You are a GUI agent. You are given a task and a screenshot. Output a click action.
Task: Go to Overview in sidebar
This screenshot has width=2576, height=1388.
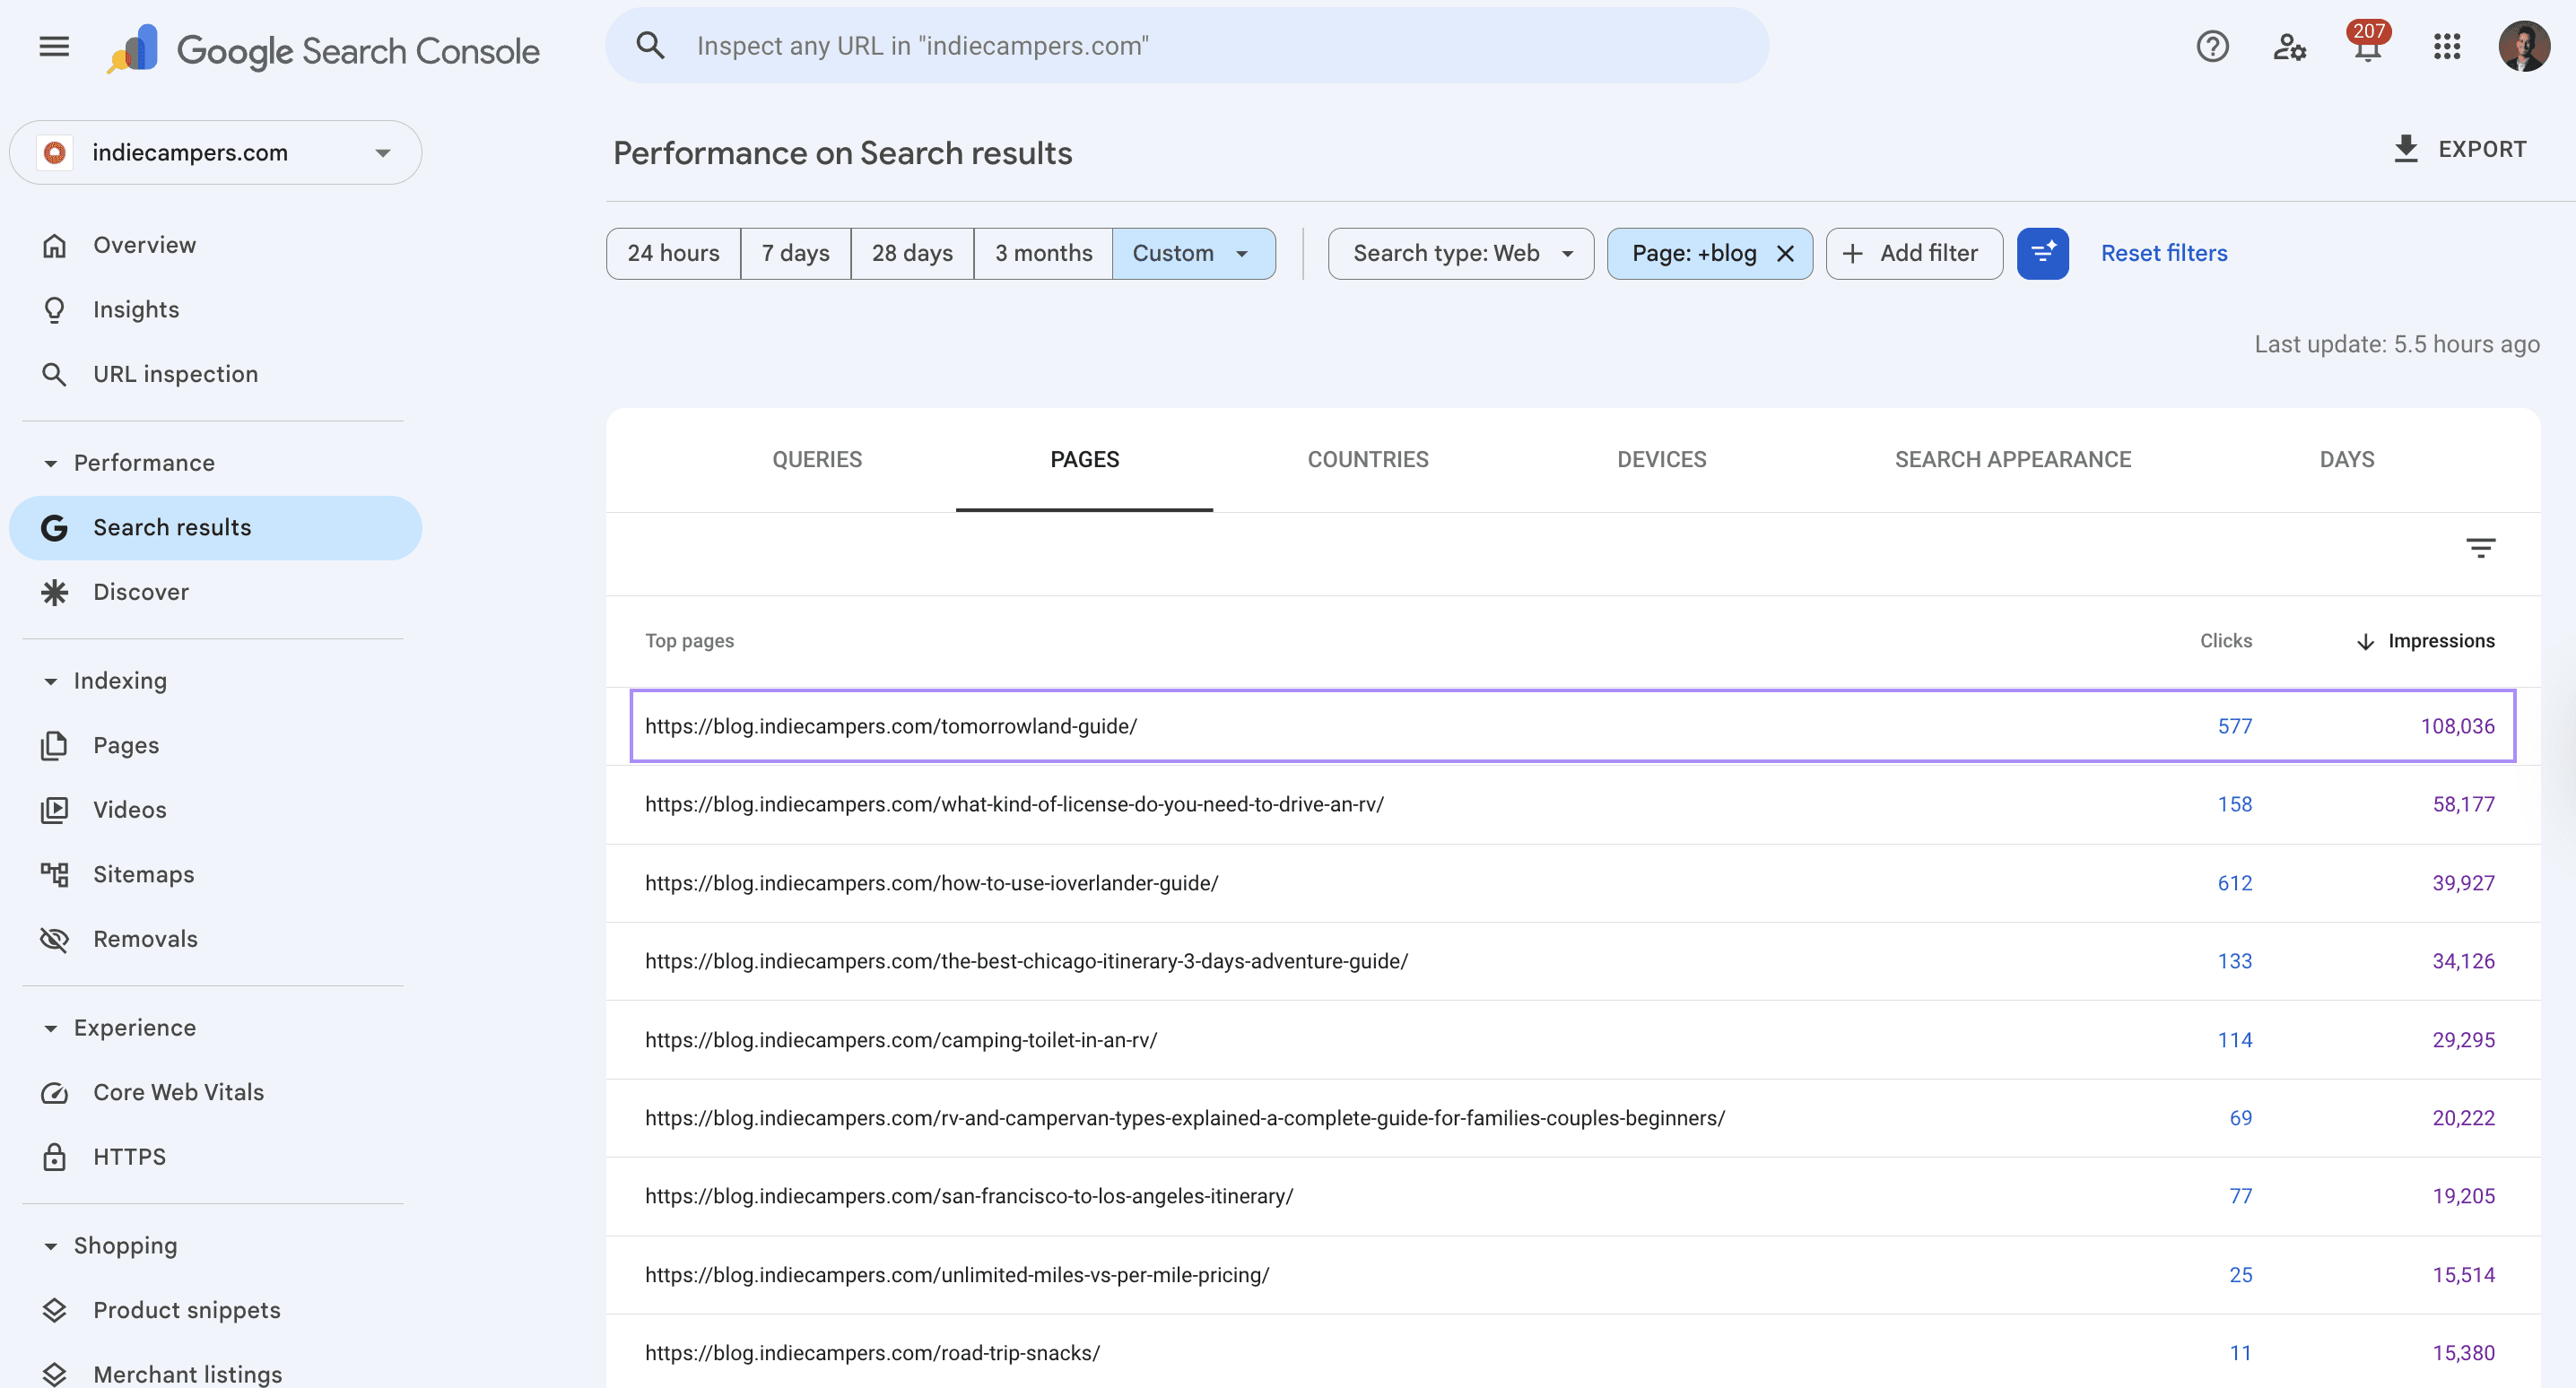point(215,245)
